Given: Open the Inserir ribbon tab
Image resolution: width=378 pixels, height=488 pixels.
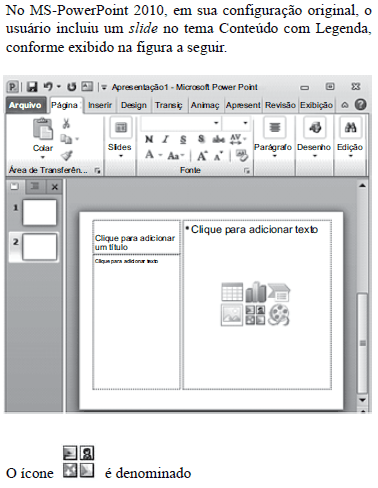Looking at the screenshot, I should pyautogui.click(x=100, y=105).
